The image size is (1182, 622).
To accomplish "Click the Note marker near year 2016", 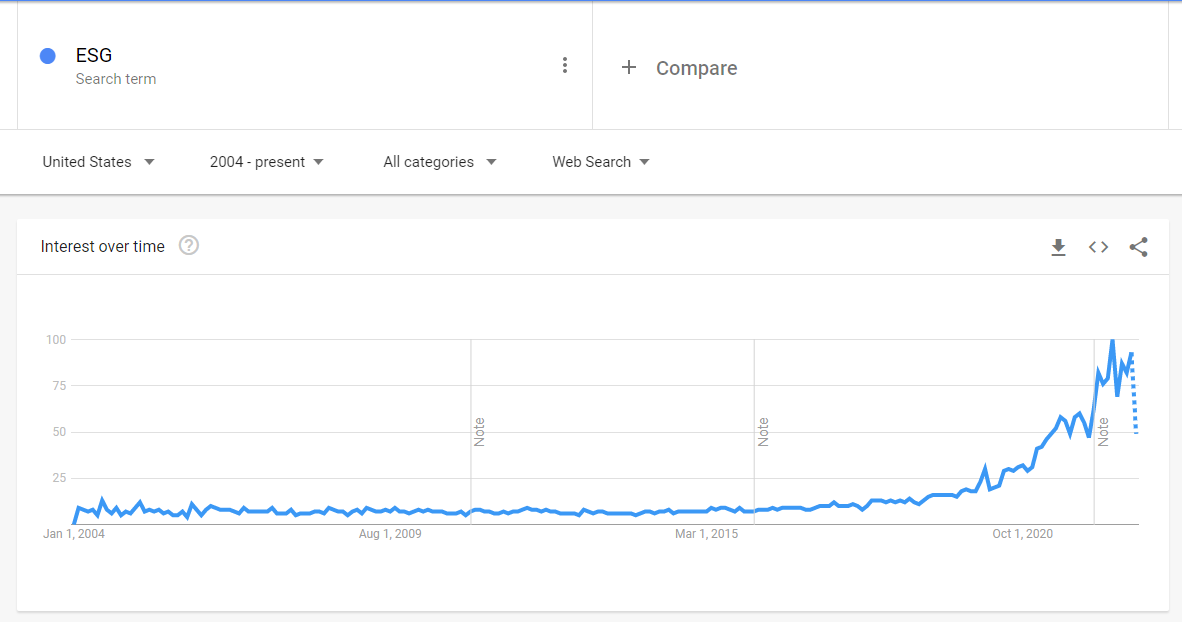I will point(763,432).
